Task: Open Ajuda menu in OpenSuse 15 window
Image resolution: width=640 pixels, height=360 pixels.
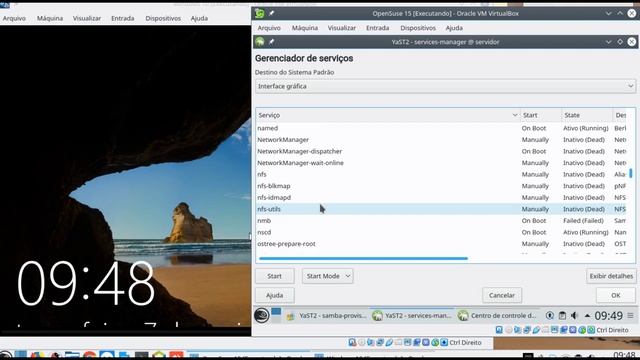Action: (454, 28)
